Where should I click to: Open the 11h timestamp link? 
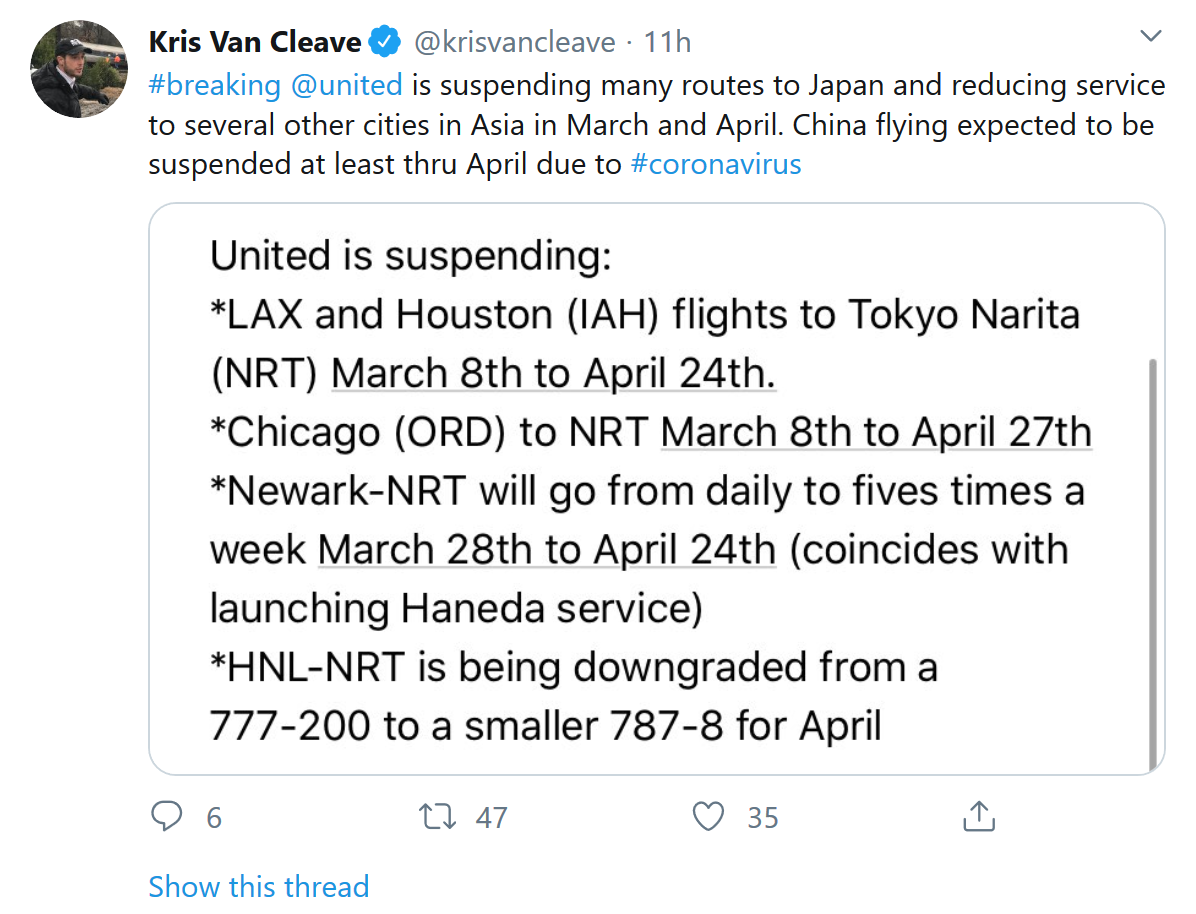pos(668,42)
